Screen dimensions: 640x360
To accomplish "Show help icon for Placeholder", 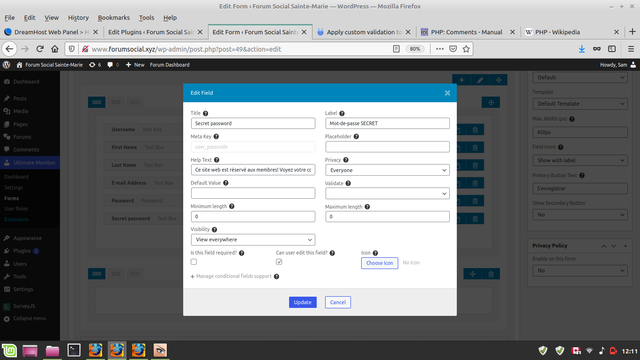I will (356, 137).
